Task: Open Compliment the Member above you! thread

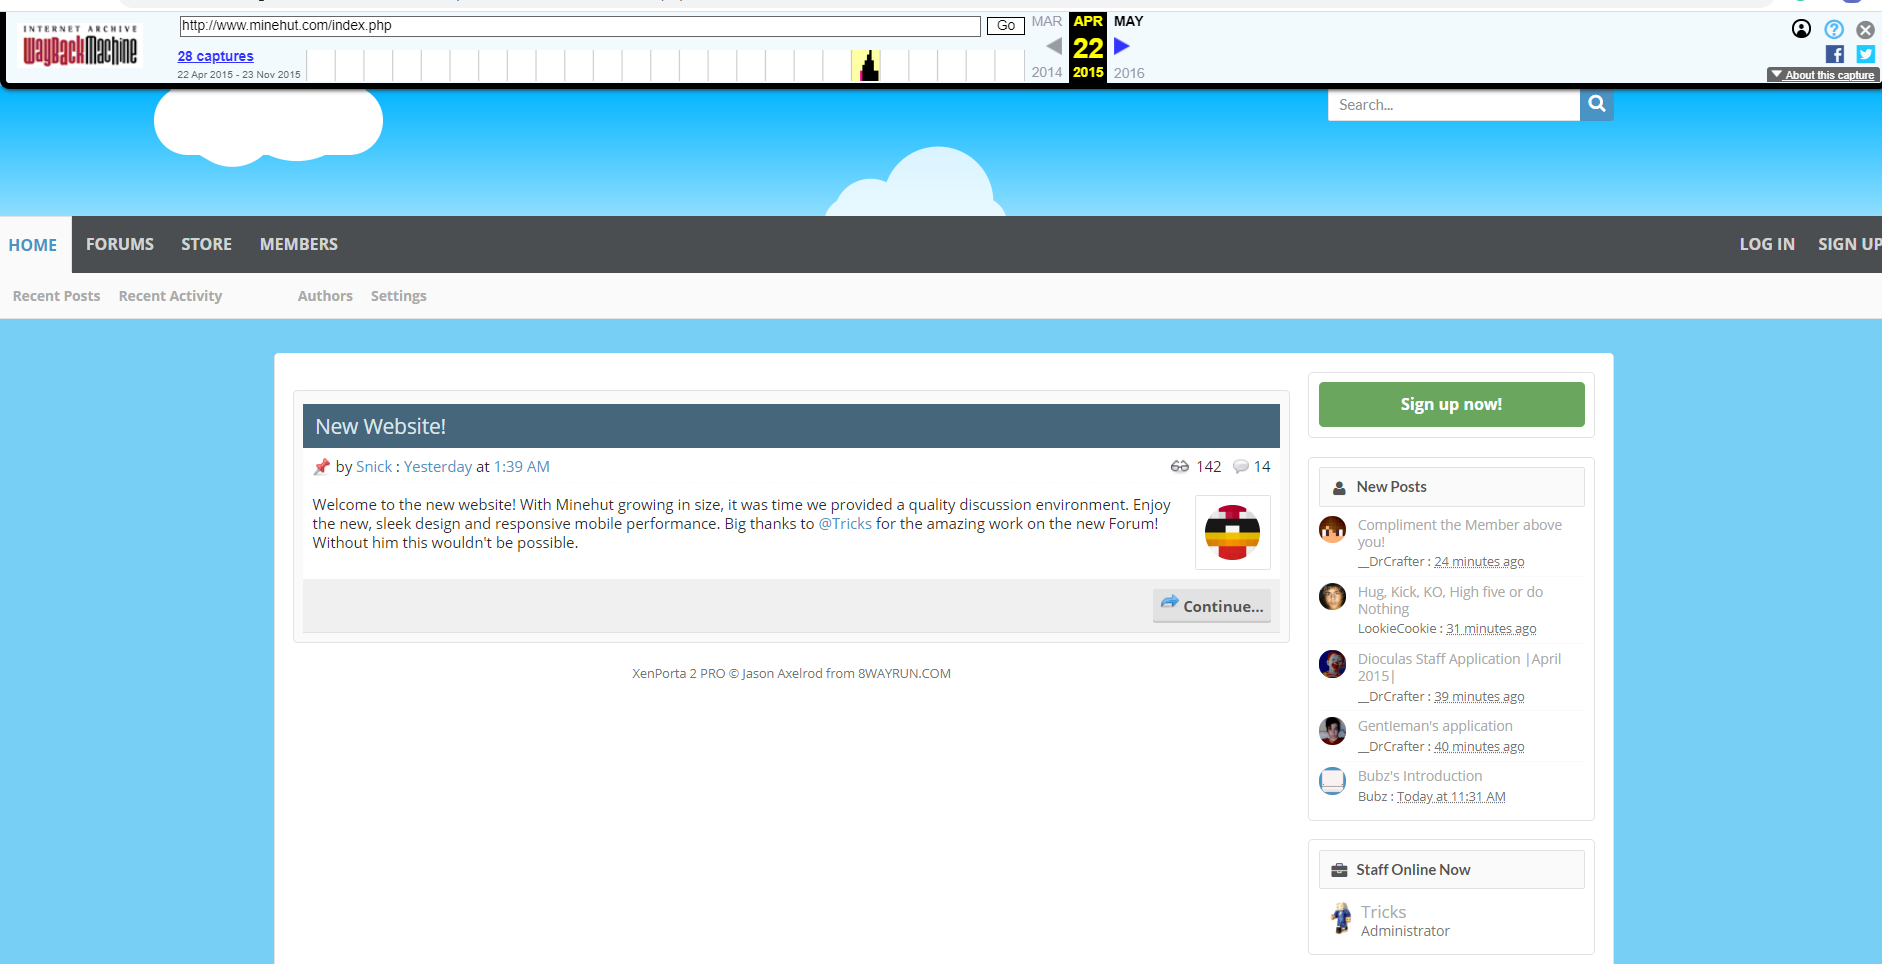Action: point(1460,533)
